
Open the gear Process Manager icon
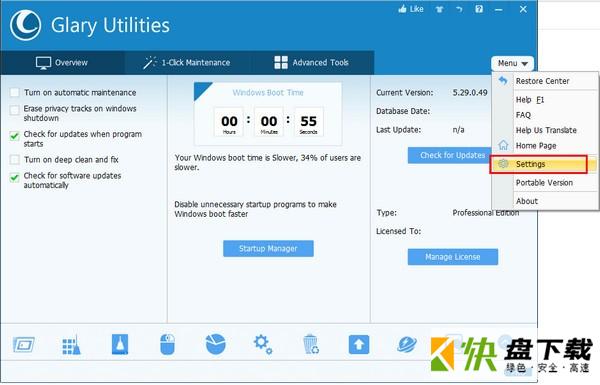click(x=263, y=344)
